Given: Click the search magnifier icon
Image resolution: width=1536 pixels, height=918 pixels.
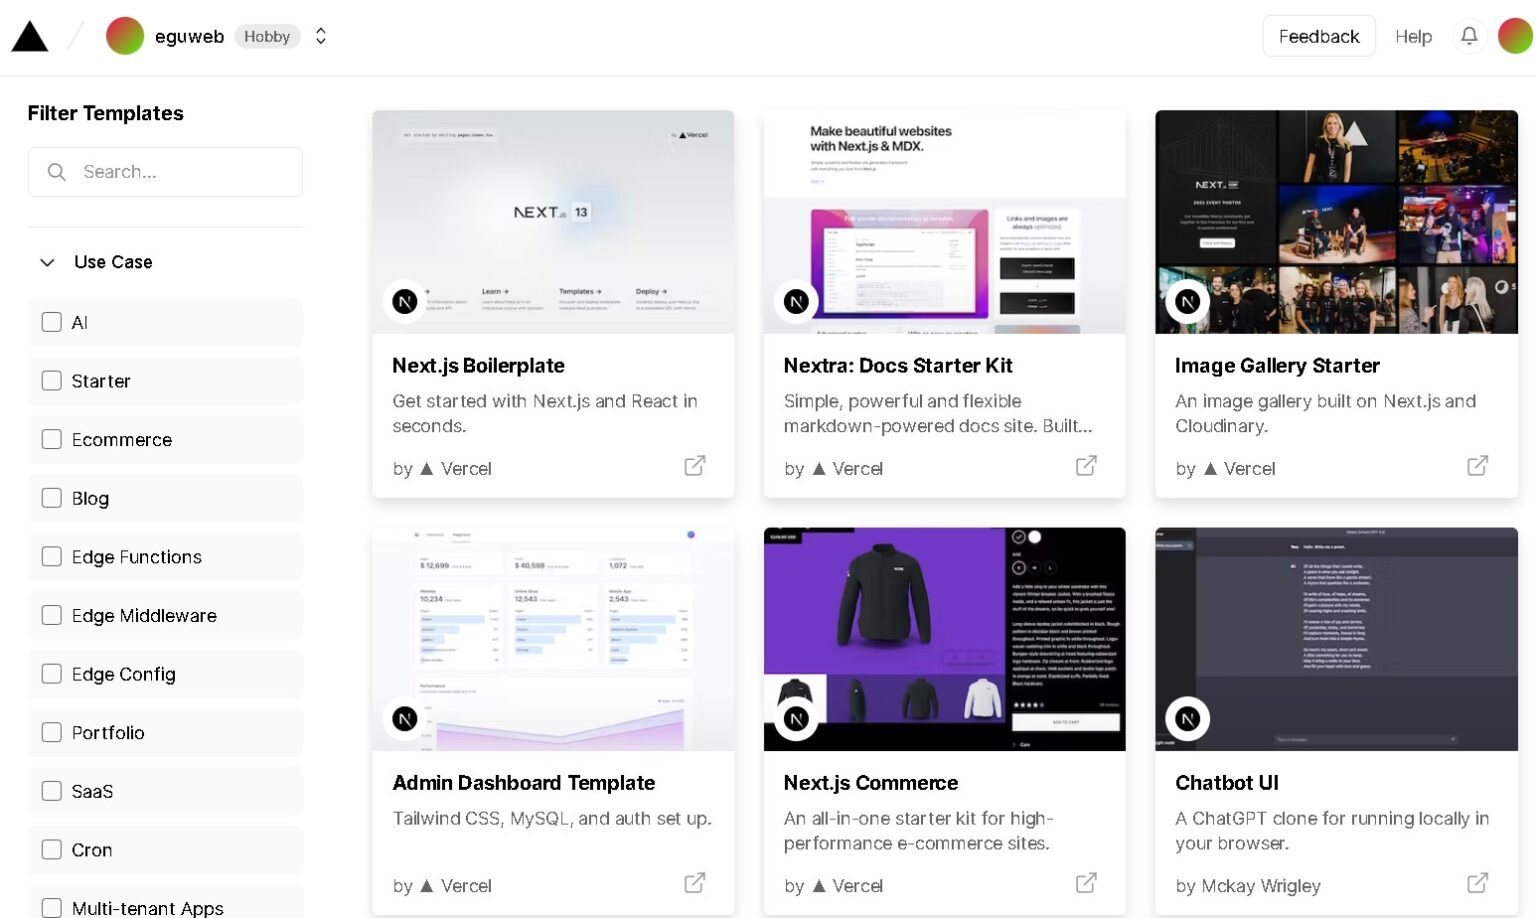Looking at the screenshot, I should [x=57, y=172].
